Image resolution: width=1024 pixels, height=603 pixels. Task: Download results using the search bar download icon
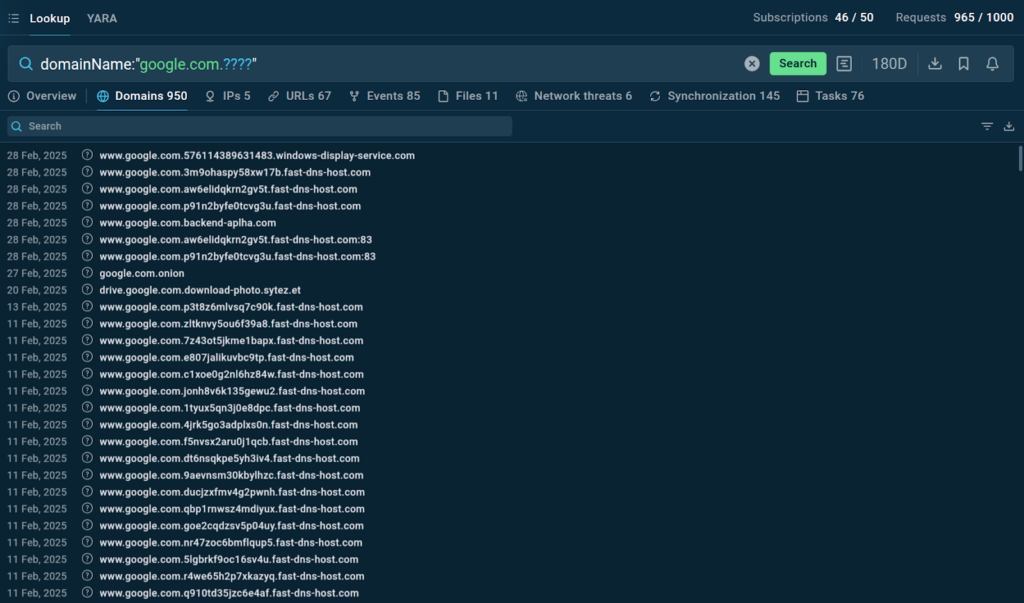point(935,64)
